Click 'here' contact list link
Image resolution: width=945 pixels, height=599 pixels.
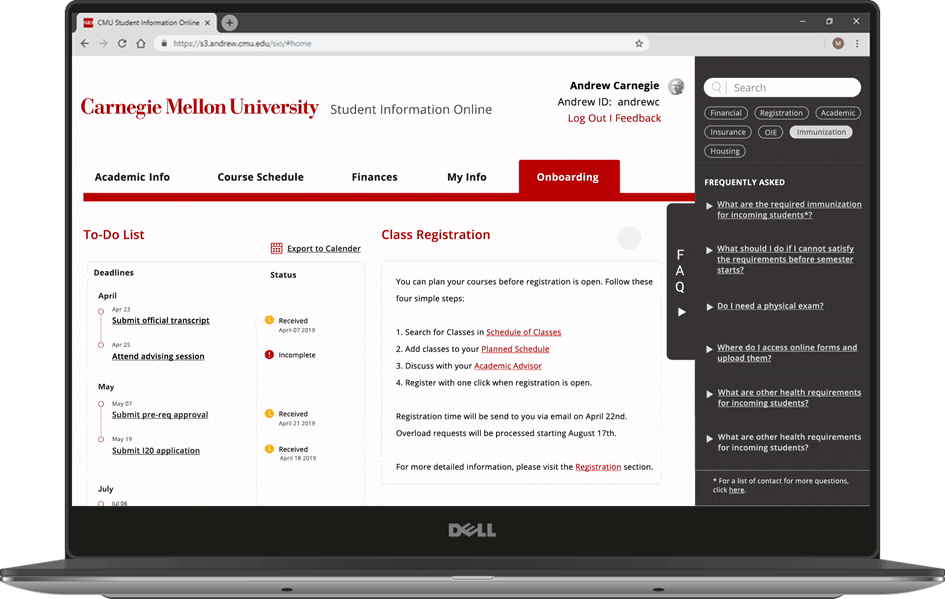[736, 490]
